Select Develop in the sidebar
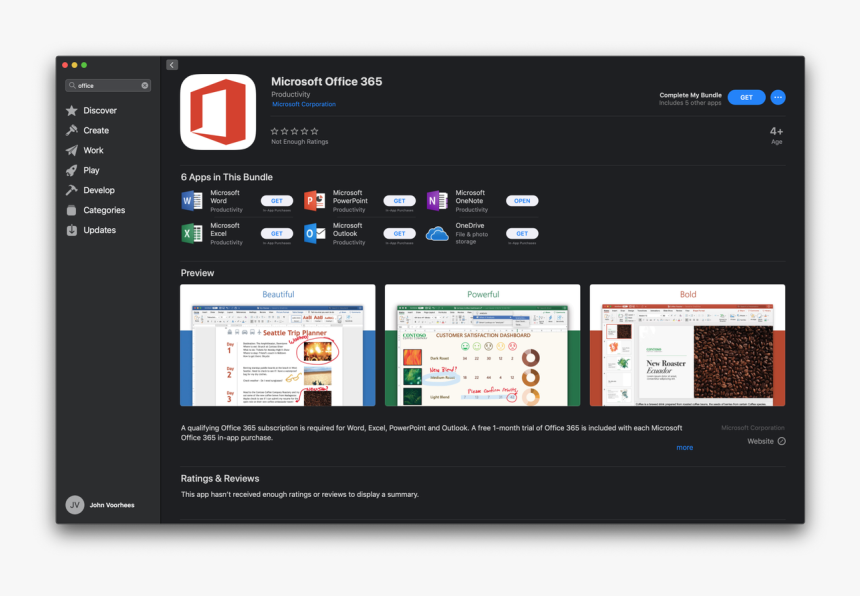This screenshot has width=860, height=596. pos(99,190)
